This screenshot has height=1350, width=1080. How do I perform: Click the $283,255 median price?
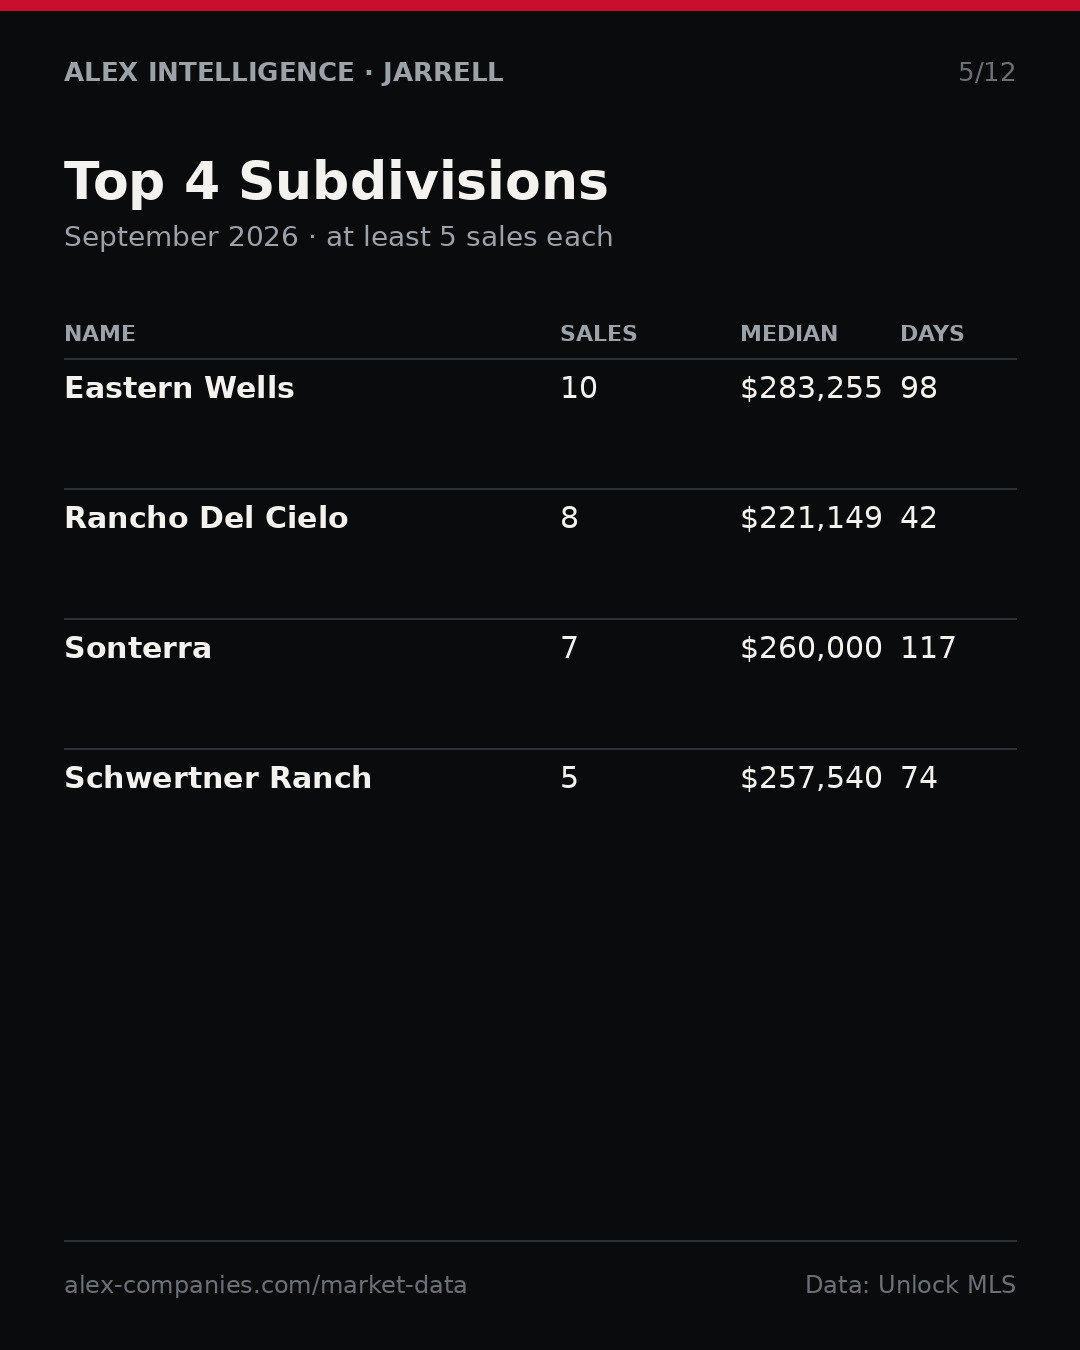coord(811,389)
